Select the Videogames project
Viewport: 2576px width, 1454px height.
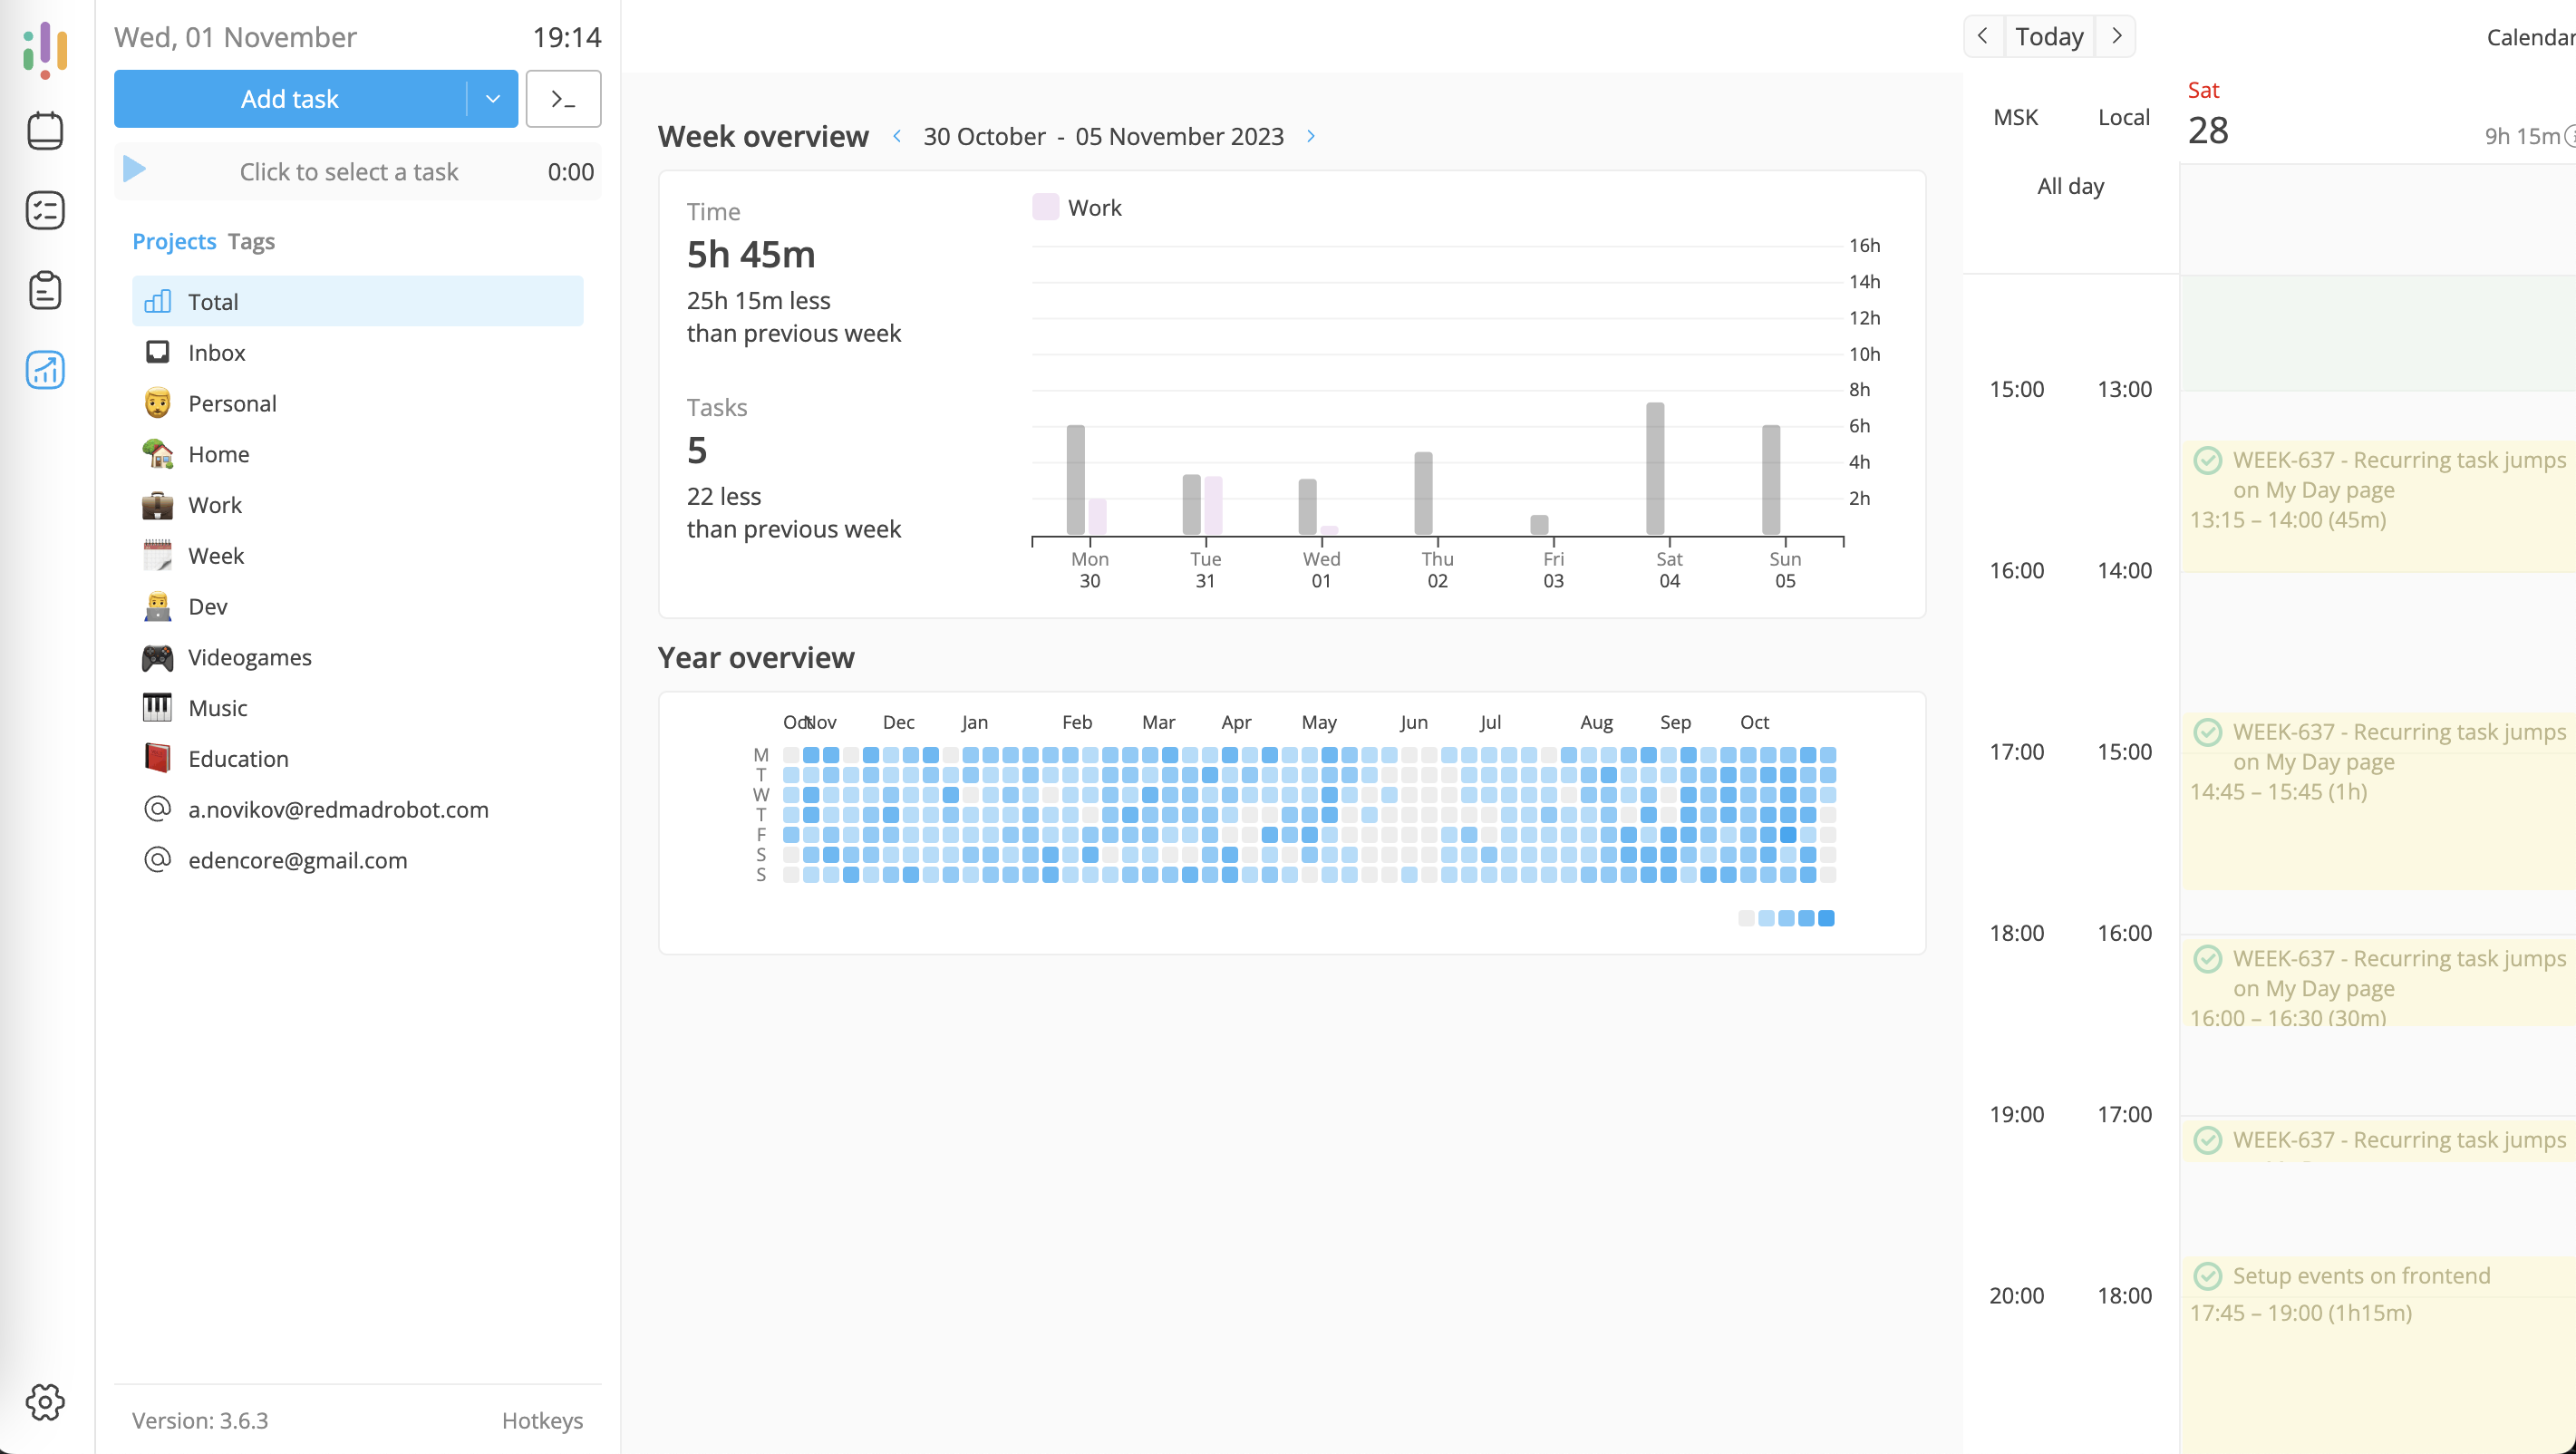click(x=357, y=657)
